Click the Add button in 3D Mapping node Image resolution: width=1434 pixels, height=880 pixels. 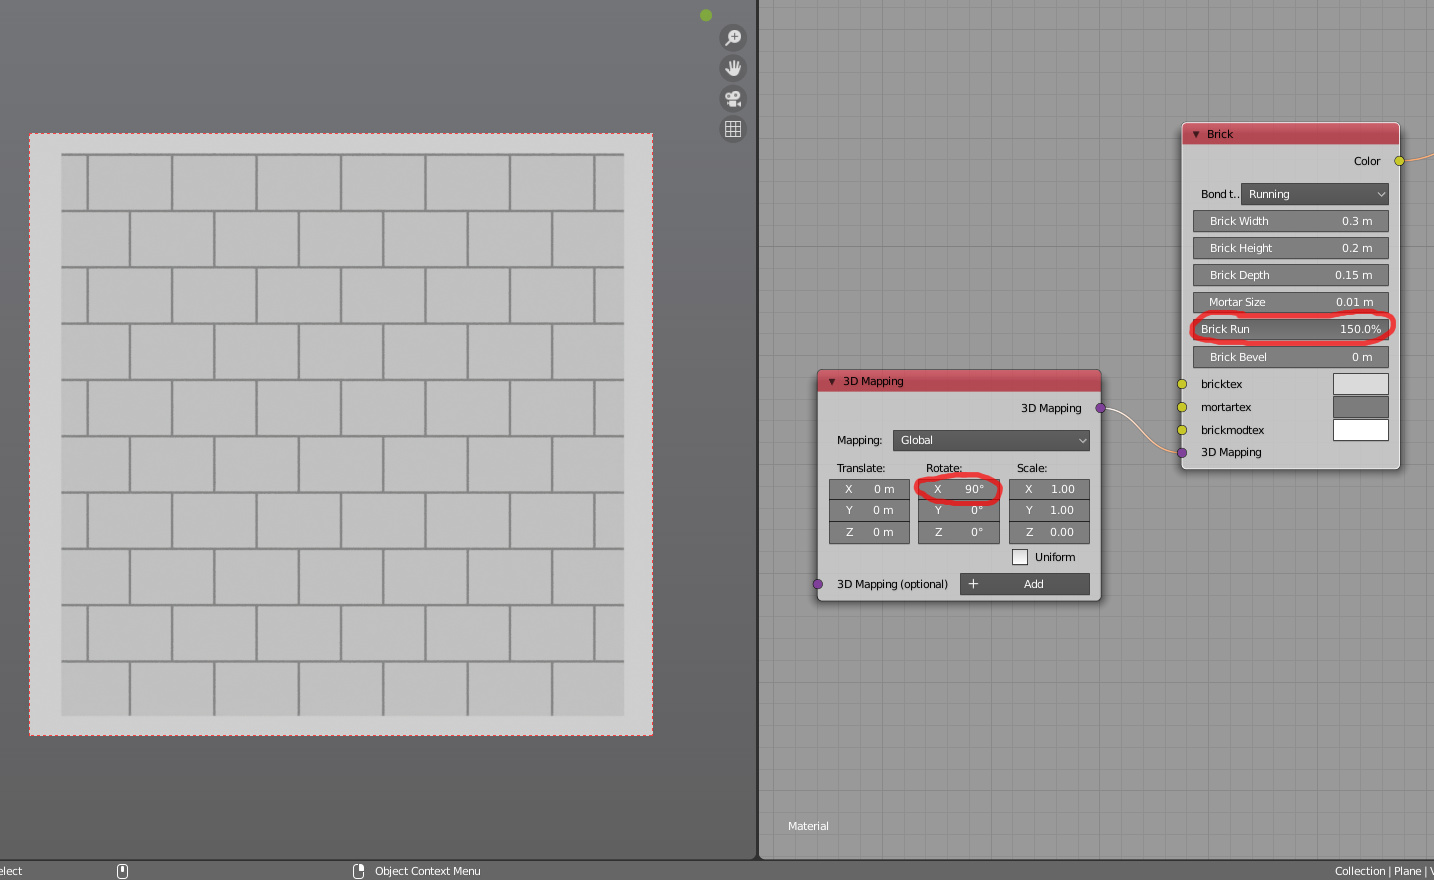click(x=1024, y=584)
